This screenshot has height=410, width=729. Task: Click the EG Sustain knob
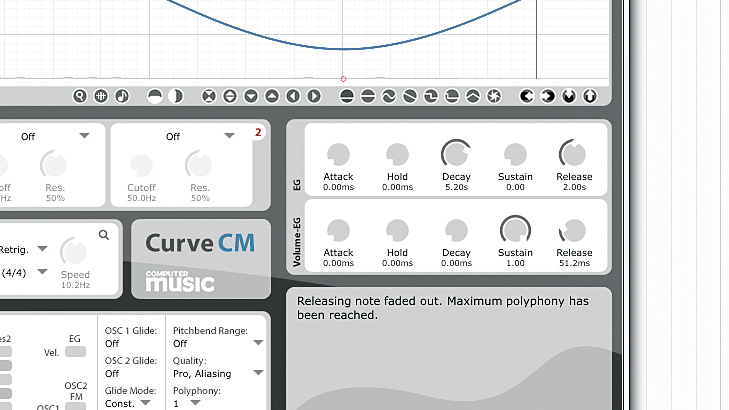tap(515, 154)
